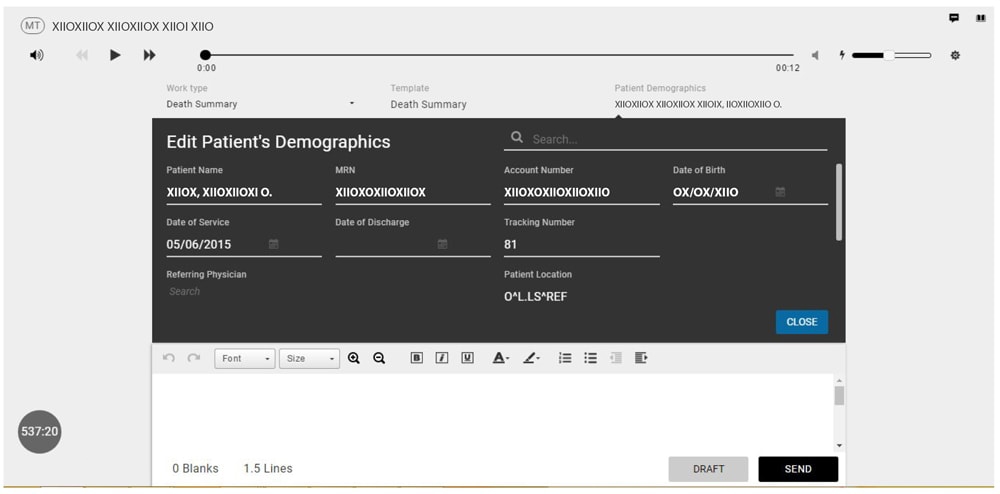Toggle bold formatting

[x=416, y=358]
